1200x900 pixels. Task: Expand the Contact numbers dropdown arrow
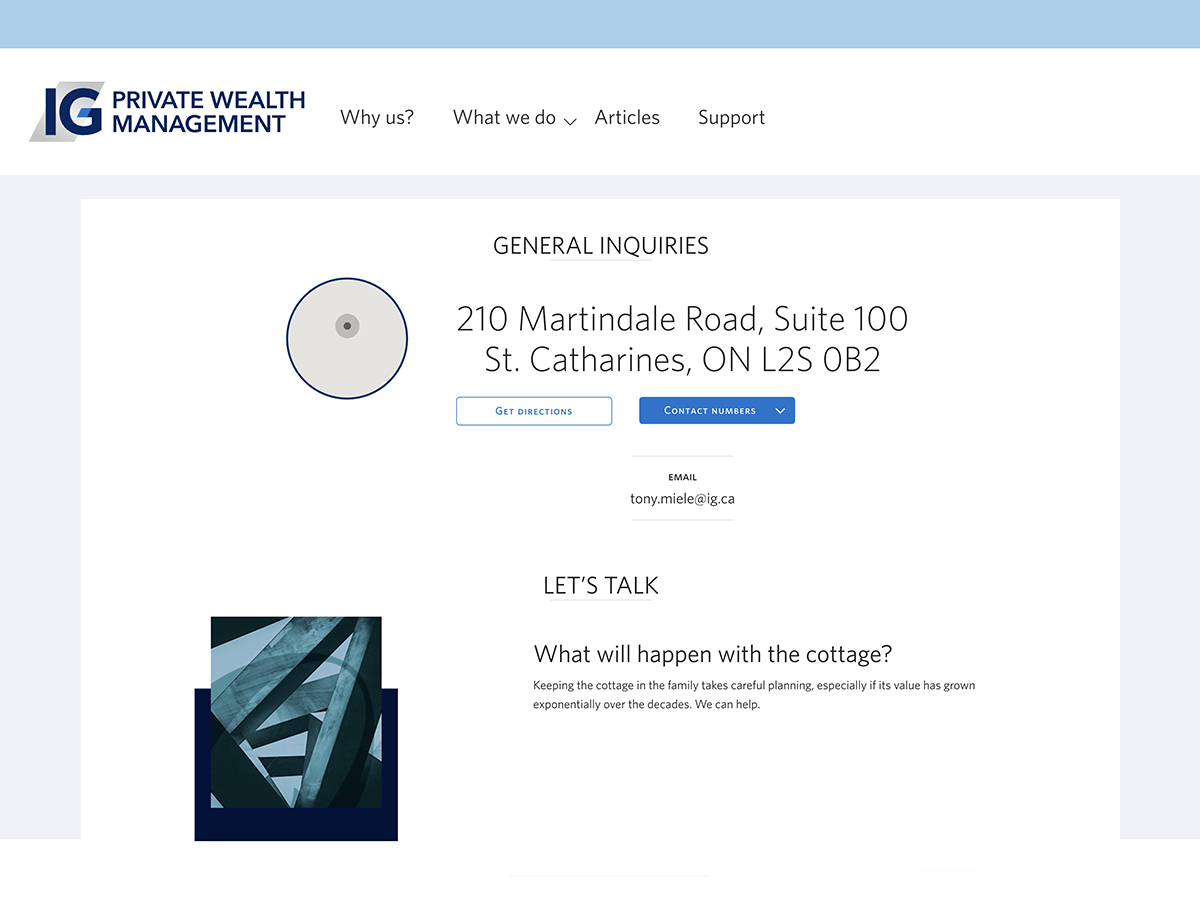coord(780,411)
